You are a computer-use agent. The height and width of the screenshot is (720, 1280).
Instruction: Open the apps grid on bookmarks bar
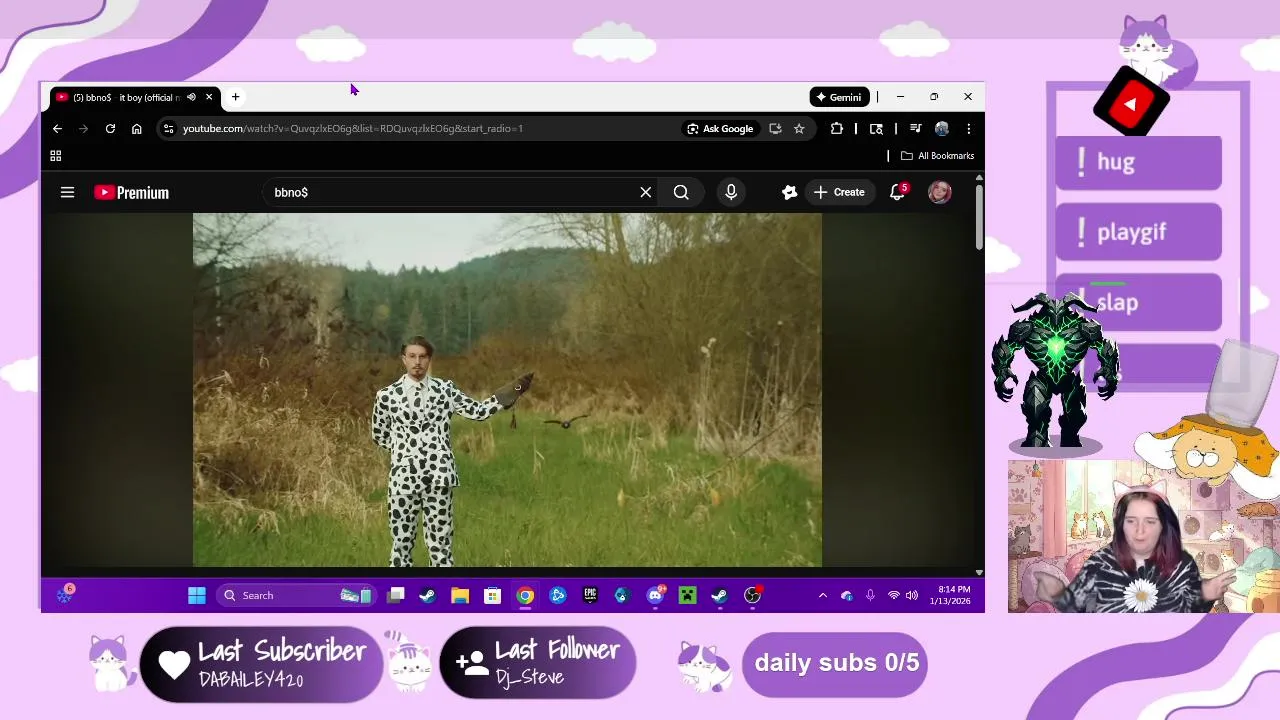tap(56, 156)
